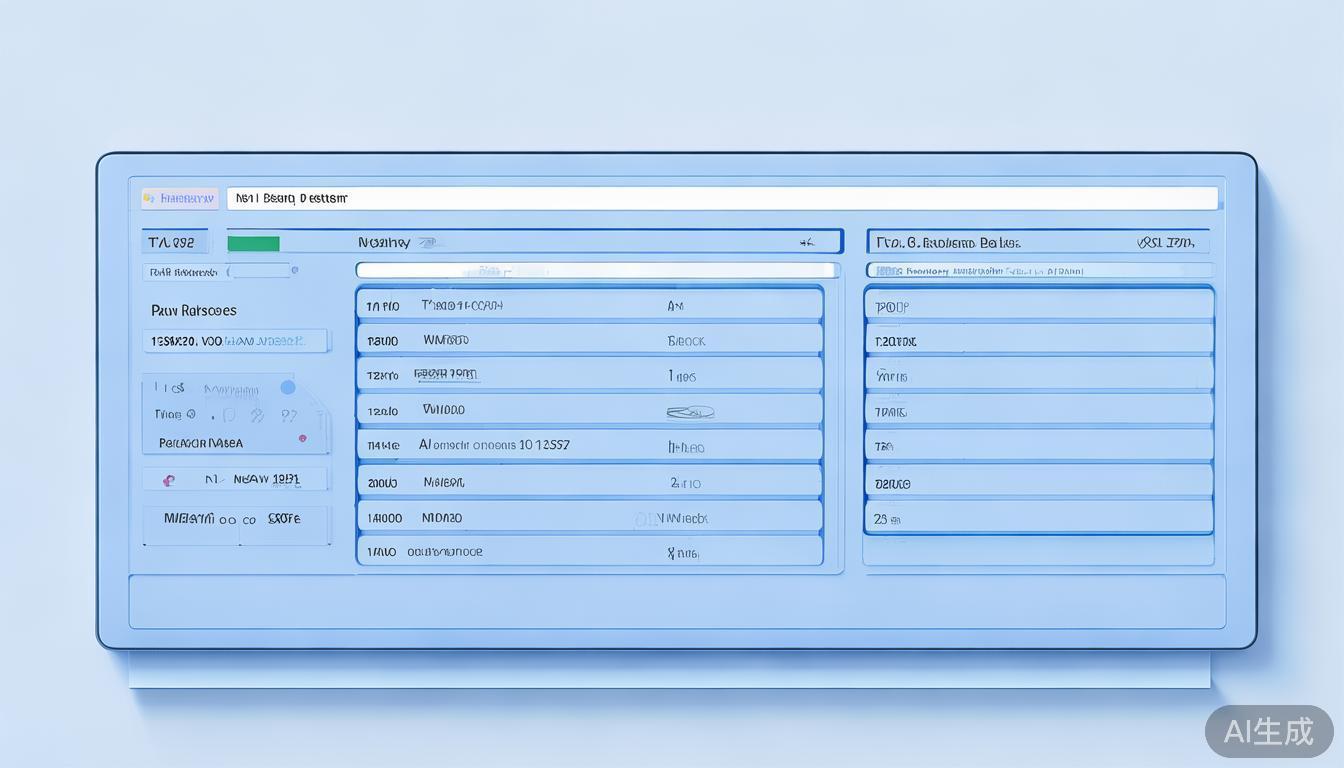Click the small round icon after Tiroe label
Viewport: 1344px width, 768px height.
point(190,414)
